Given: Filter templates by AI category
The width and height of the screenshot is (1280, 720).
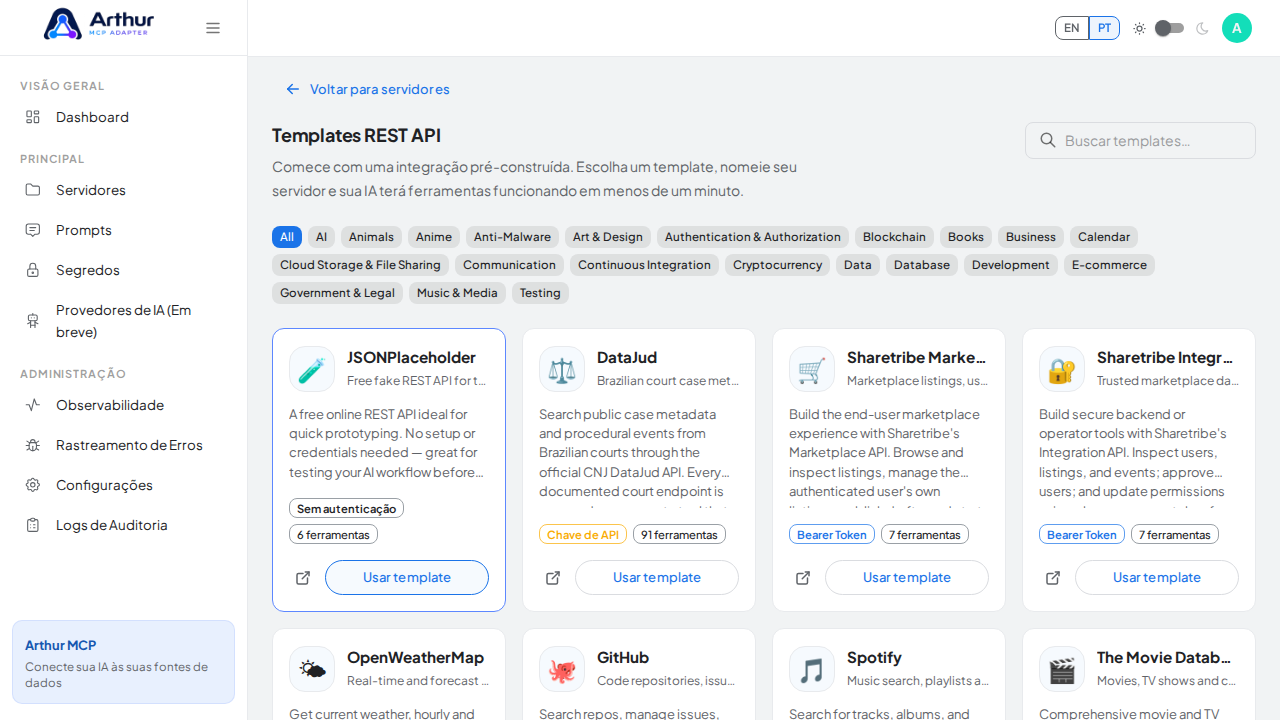Looking at the screenshot, I should pyautogui.click(x=321, y=237).
